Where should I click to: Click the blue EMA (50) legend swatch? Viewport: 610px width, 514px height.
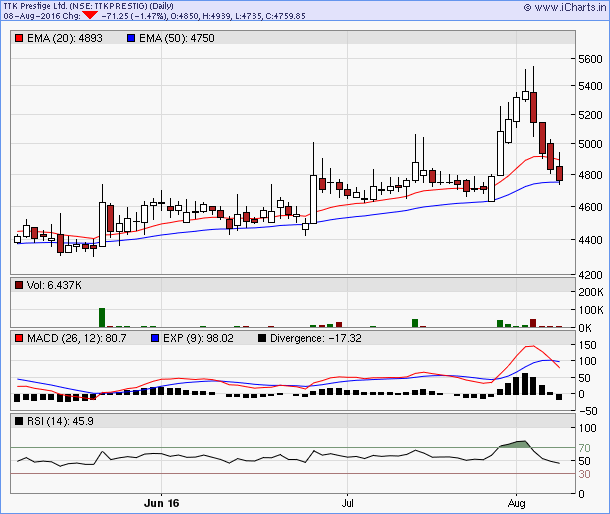point(131,38)
